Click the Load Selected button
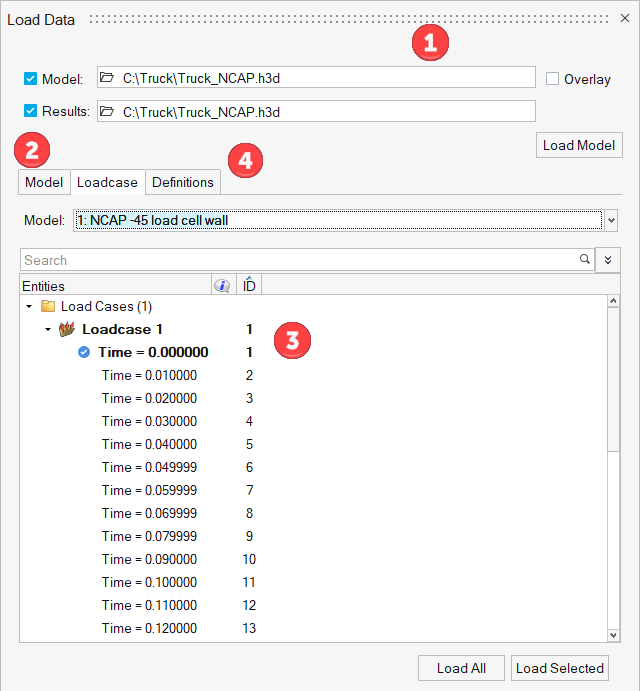The height and width of the screenshot is (691, 640). [x=559, y=668]
